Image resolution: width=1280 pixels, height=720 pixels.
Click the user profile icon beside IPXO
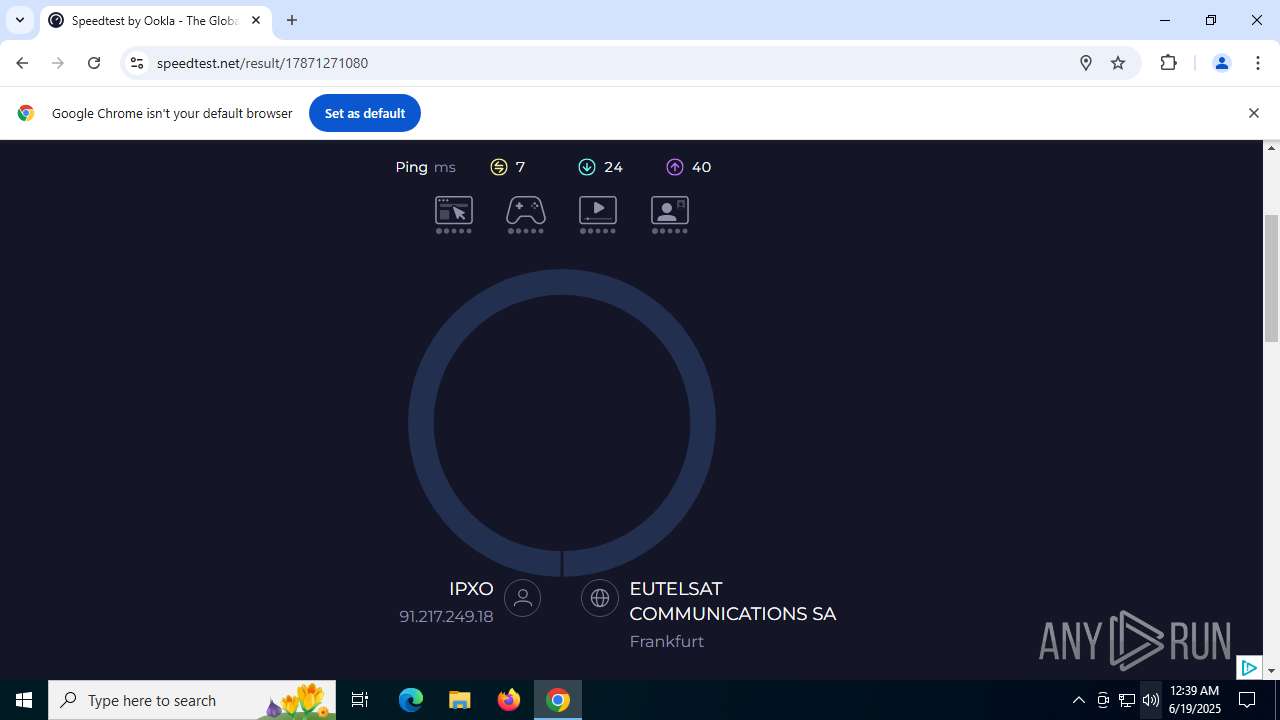tap(522, 598)
